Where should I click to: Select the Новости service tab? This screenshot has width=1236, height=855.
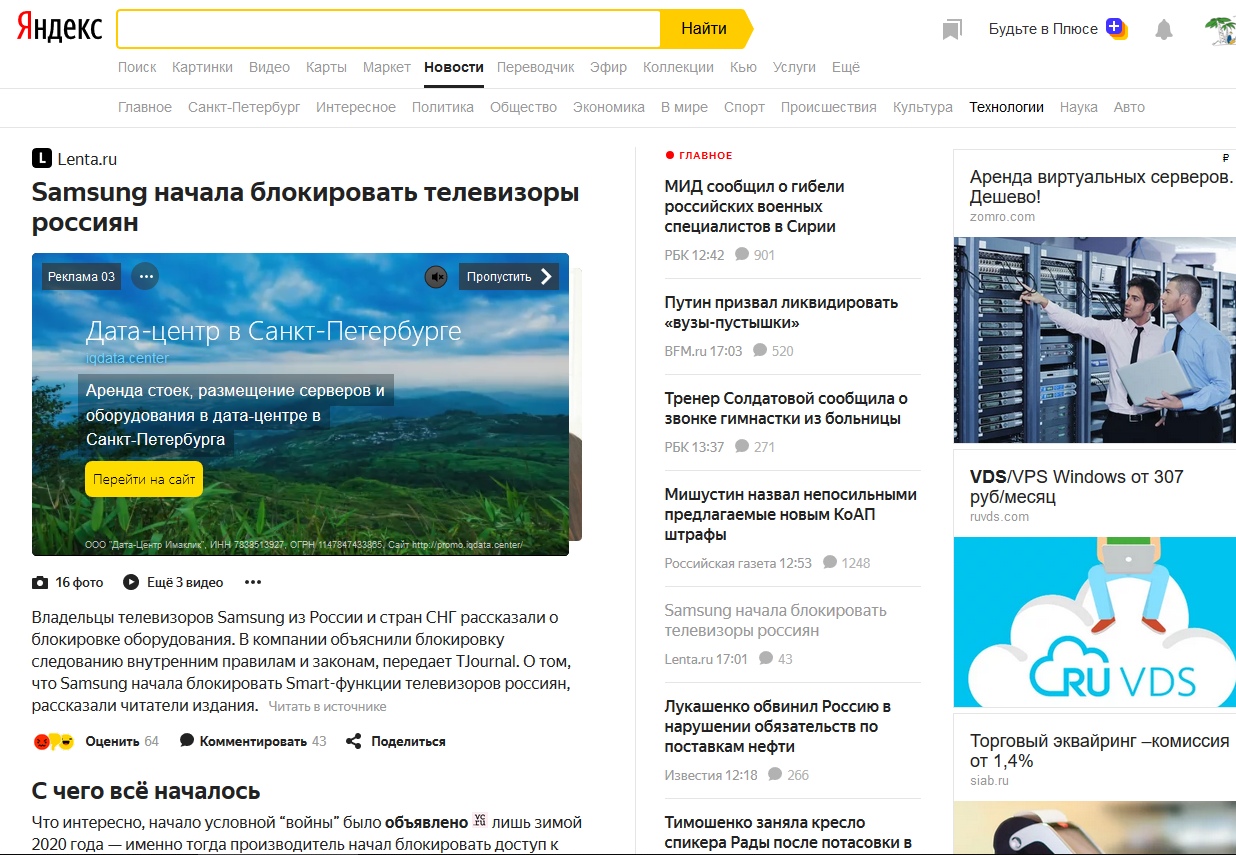click(x=454, y=67)
